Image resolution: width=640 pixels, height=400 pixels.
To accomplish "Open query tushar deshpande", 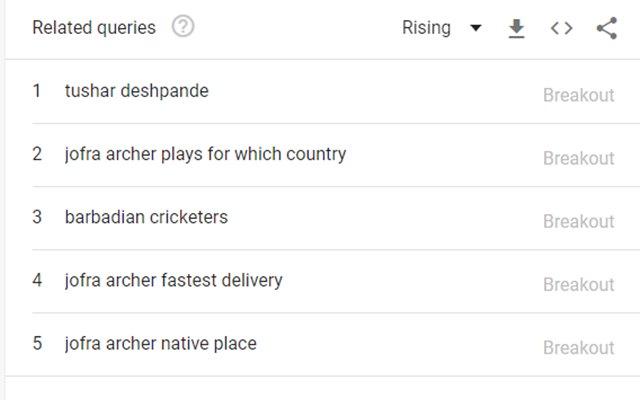I will (136, 91).
